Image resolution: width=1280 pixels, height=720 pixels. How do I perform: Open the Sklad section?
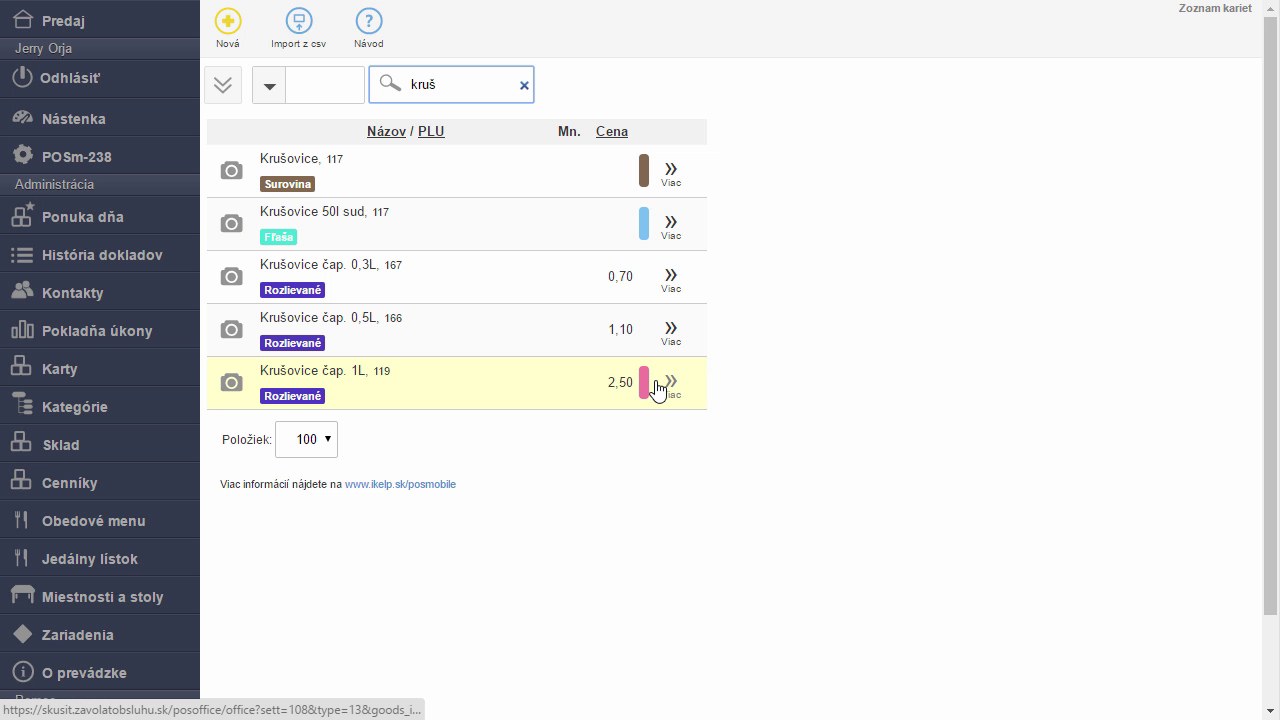100,444
